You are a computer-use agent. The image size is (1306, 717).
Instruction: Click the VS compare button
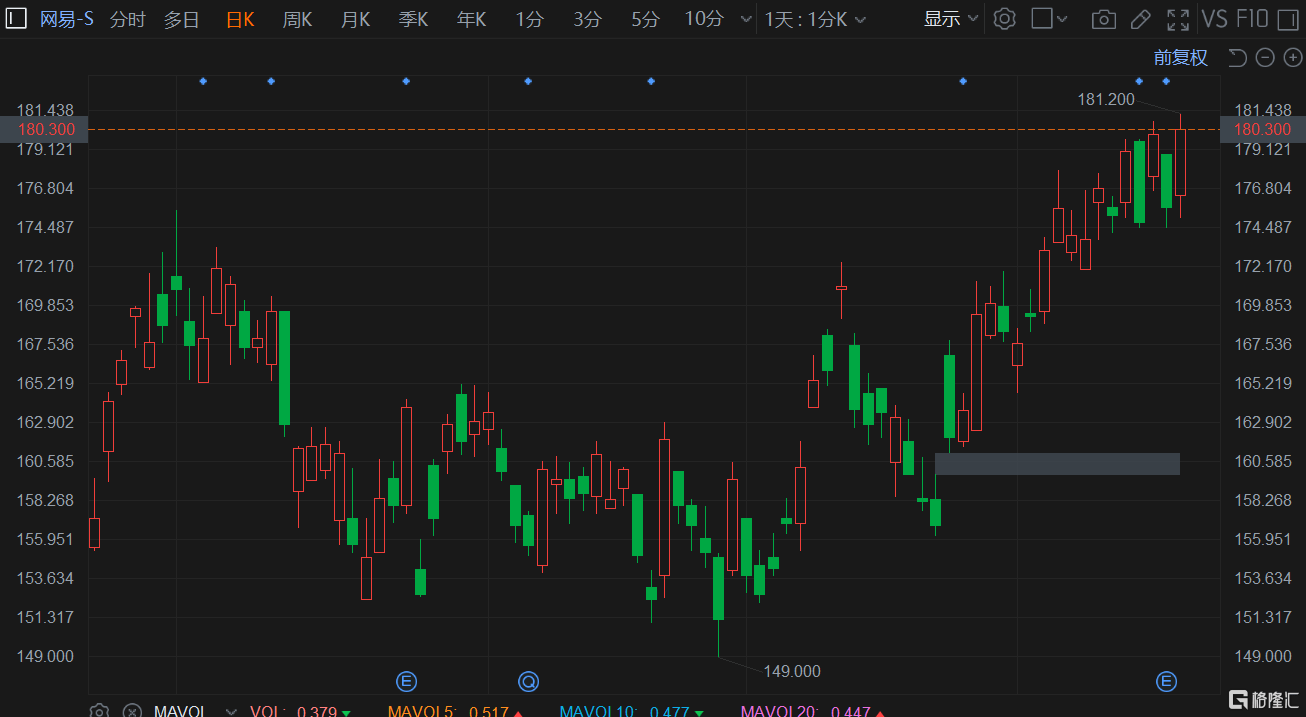coord(1214,19)
